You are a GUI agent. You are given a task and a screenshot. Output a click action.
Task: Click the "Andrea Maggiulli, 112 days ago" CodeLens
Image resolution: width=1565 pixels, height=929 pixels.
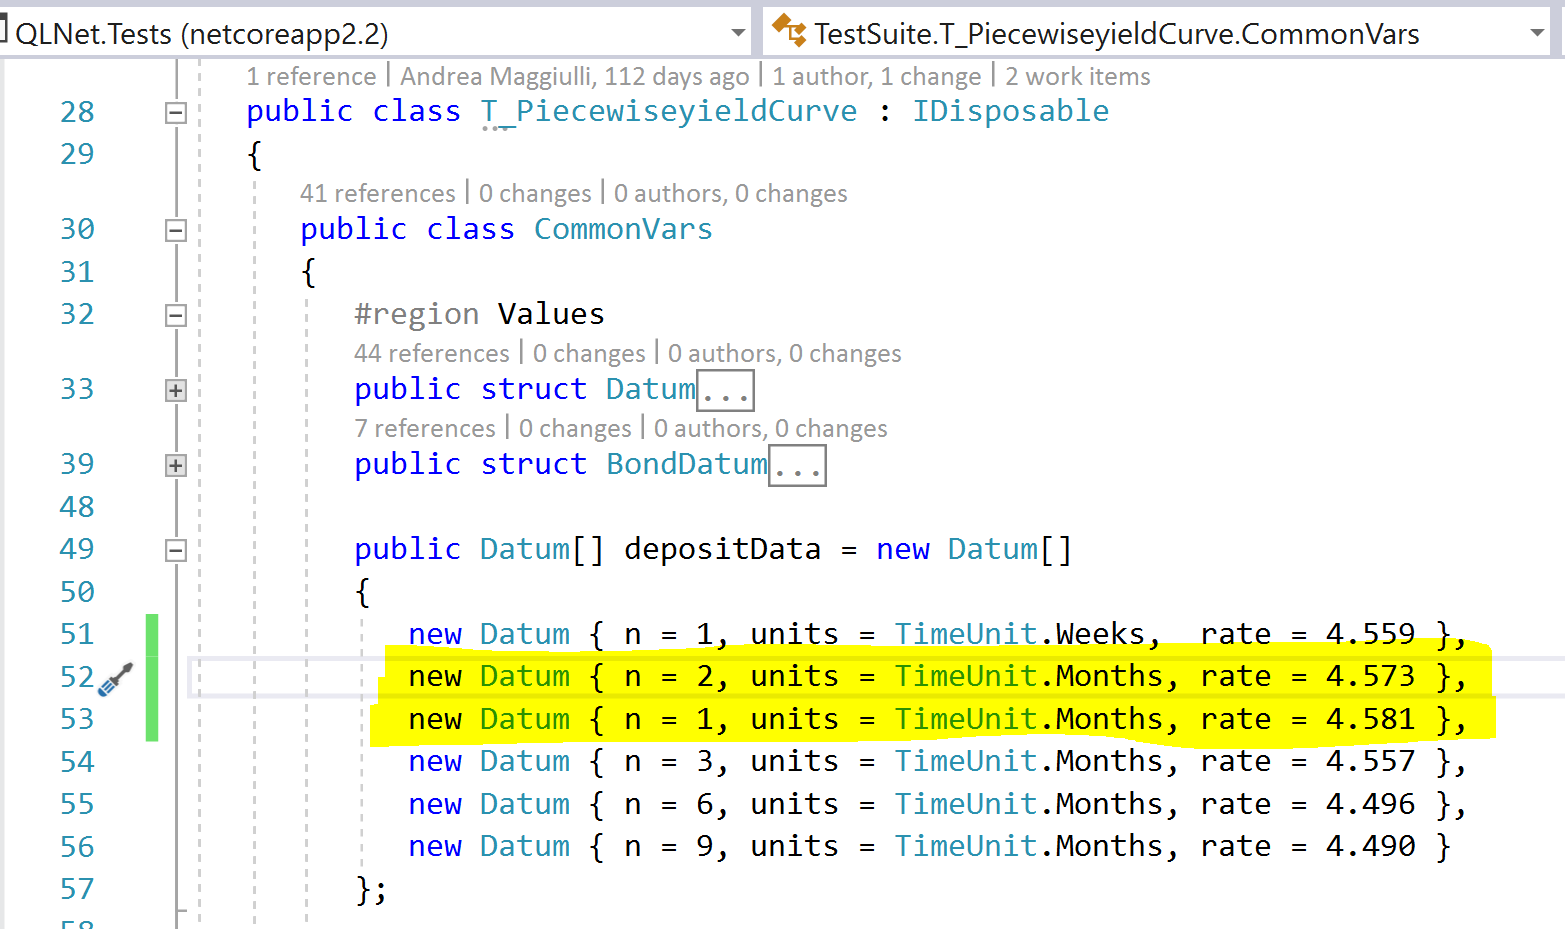(575, 76)
